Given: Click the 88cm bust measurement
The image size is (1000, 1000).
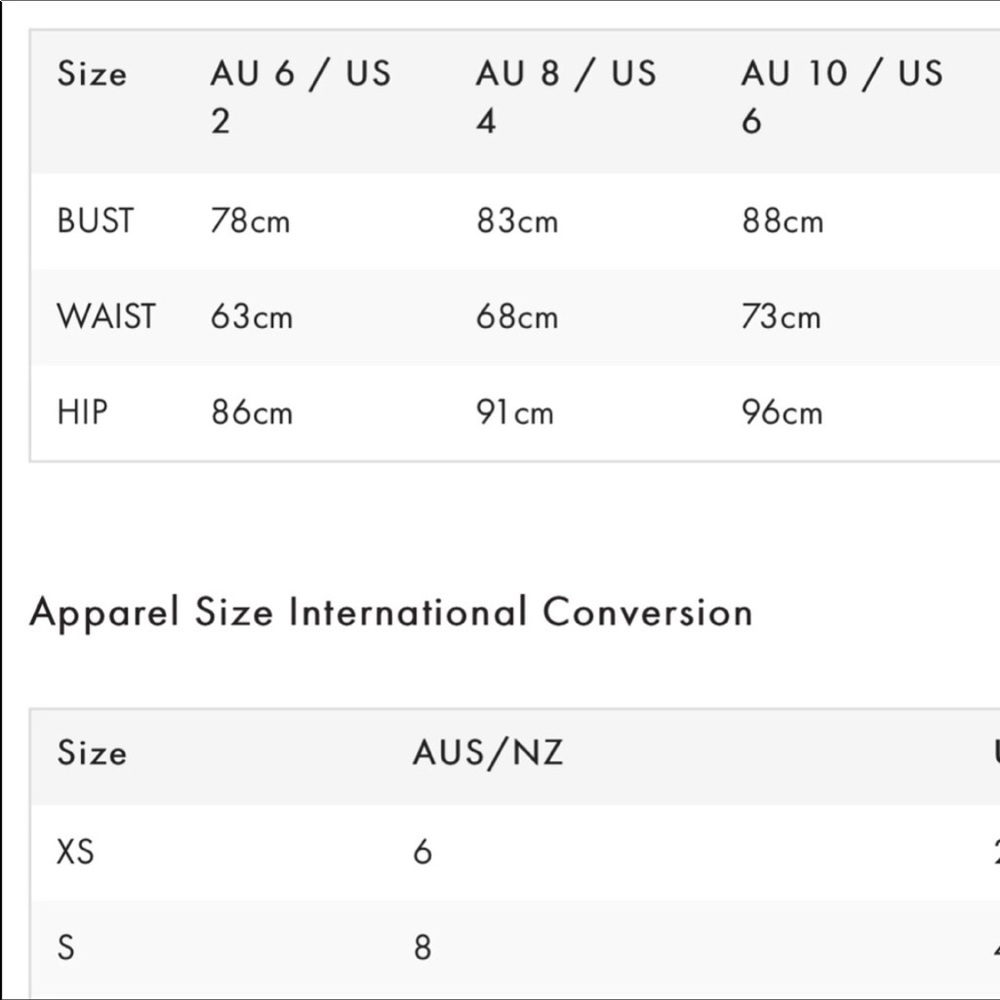Looking at the screenshot, I should click(782, 221).
